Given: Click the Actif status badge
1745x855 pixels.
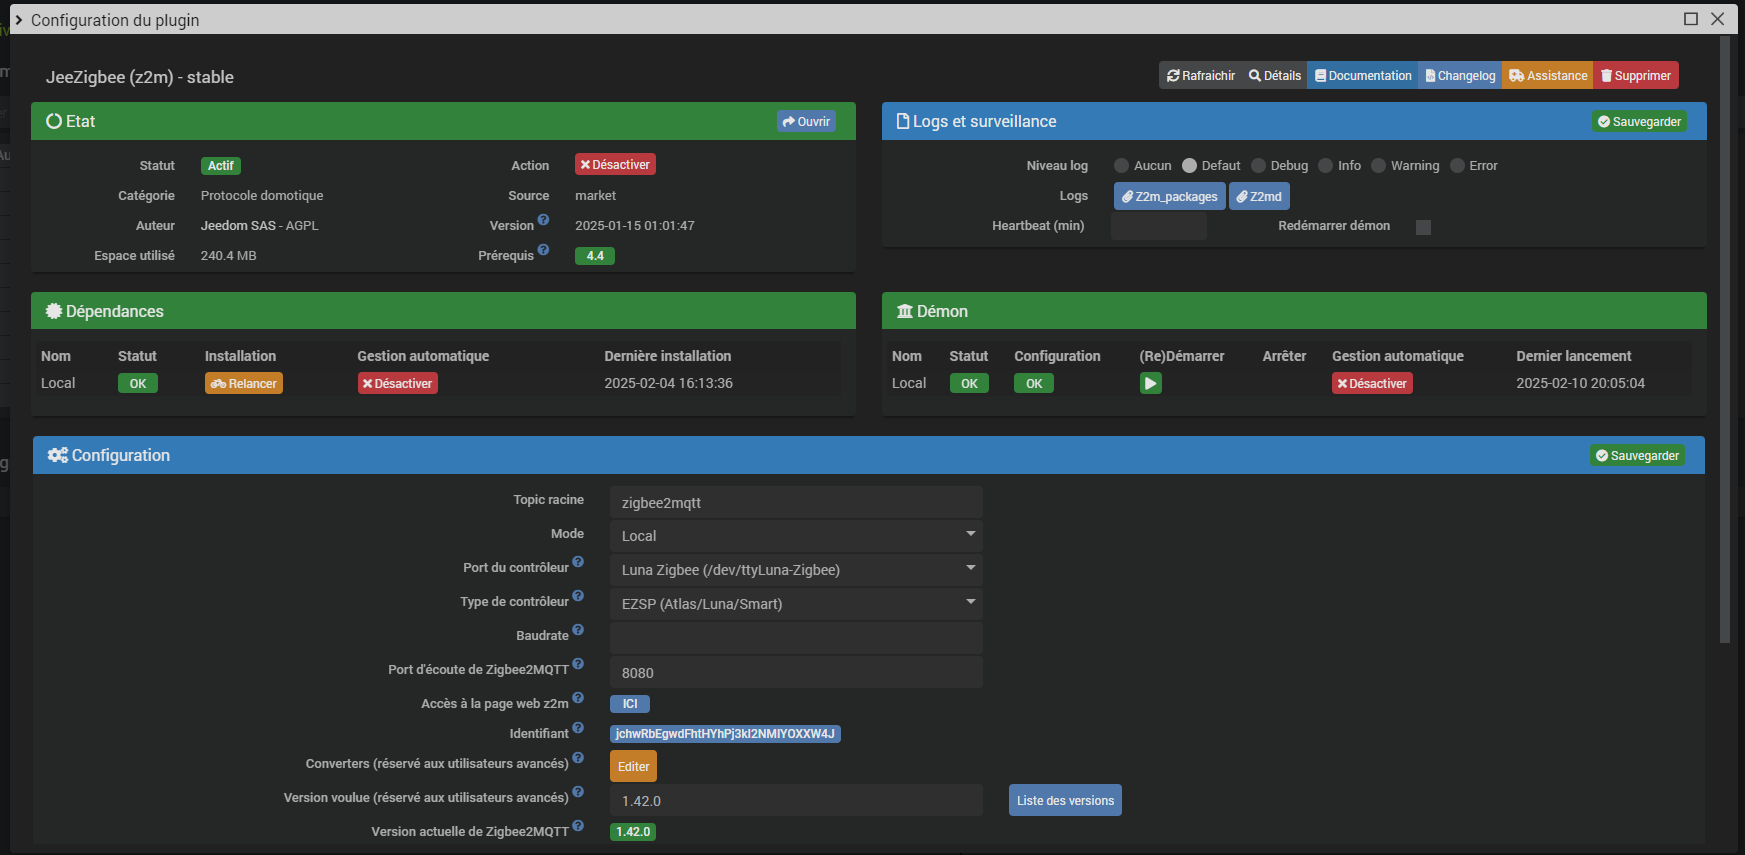Looking at the screenshot, I should click(x=221, y=166).
